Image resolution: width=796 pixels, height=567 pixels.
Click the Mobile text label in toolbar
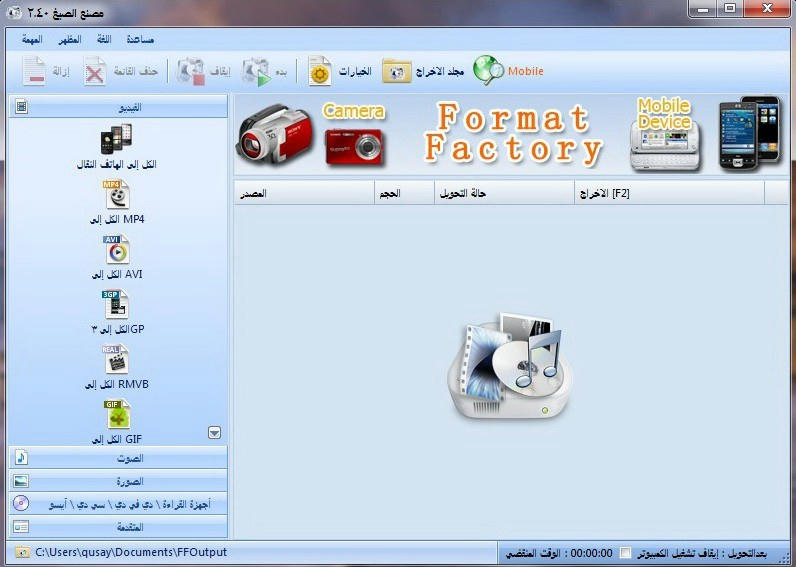click(525, 71)
